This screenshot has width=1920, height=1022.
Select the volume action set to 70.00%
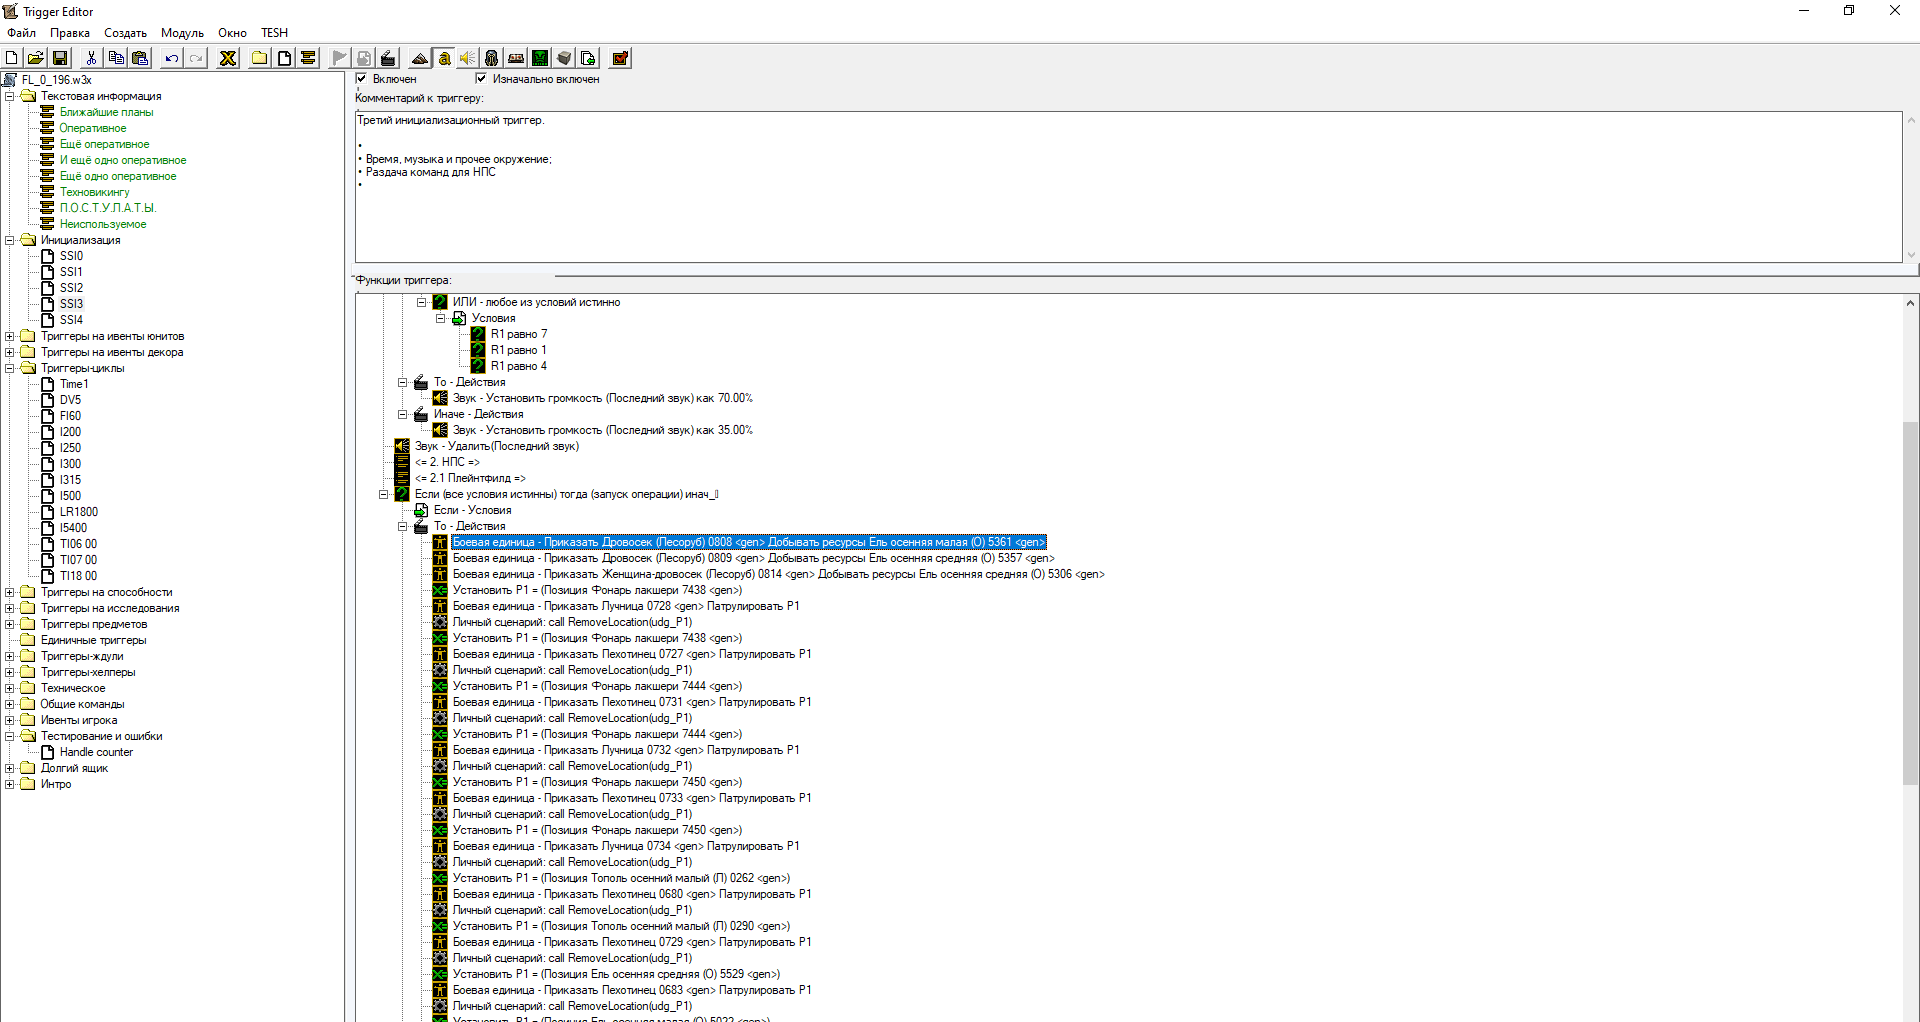click(602, 398)
